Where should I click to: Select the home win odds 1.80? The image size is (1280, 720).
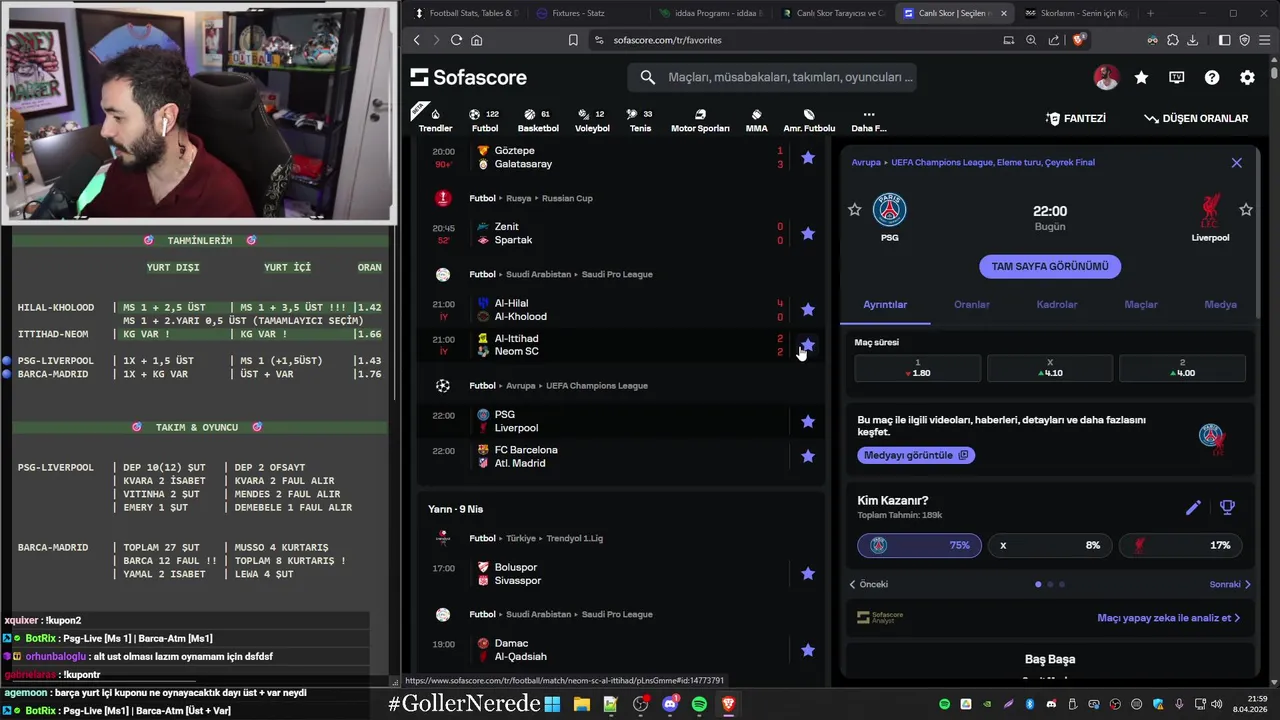coord(918,368)
